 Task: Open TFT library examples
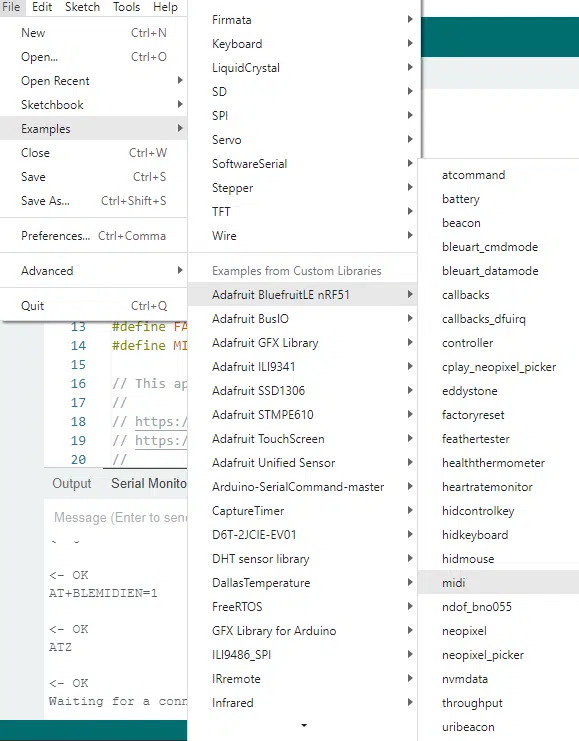click(x=302, y=212)
